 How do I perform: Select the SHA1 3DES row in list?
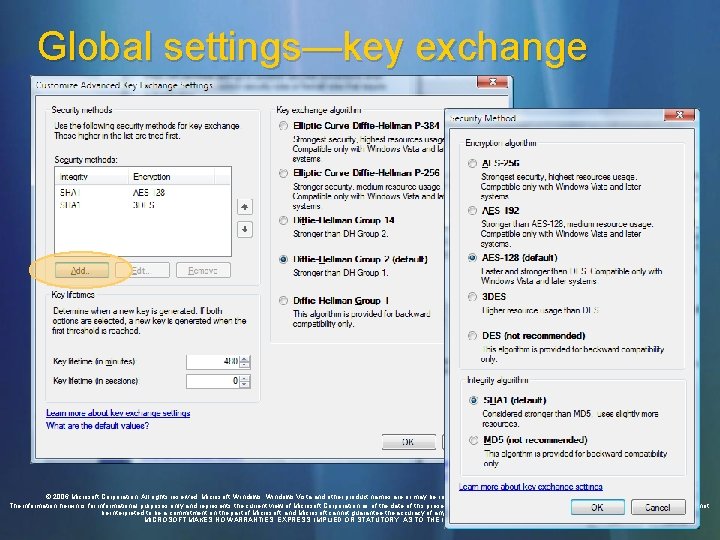point(143,205)
